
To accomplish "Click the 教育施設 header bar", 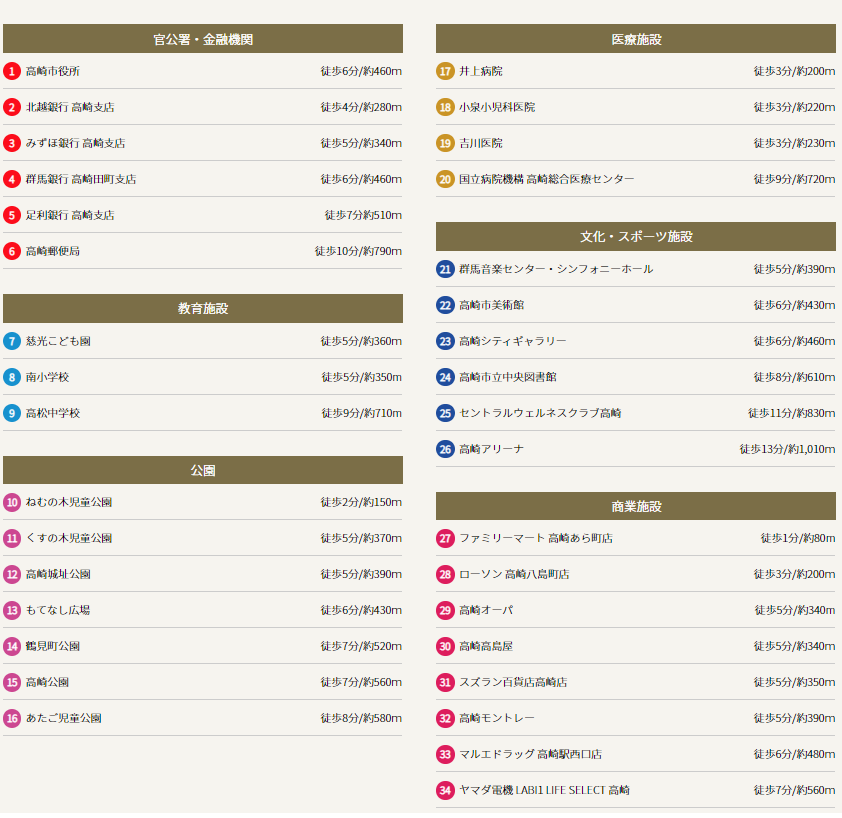I will (x=203, y=308).
